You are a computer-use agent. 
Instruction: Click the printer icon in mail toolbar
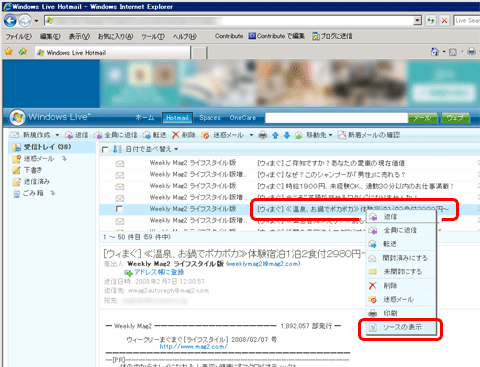coord(263,135)
